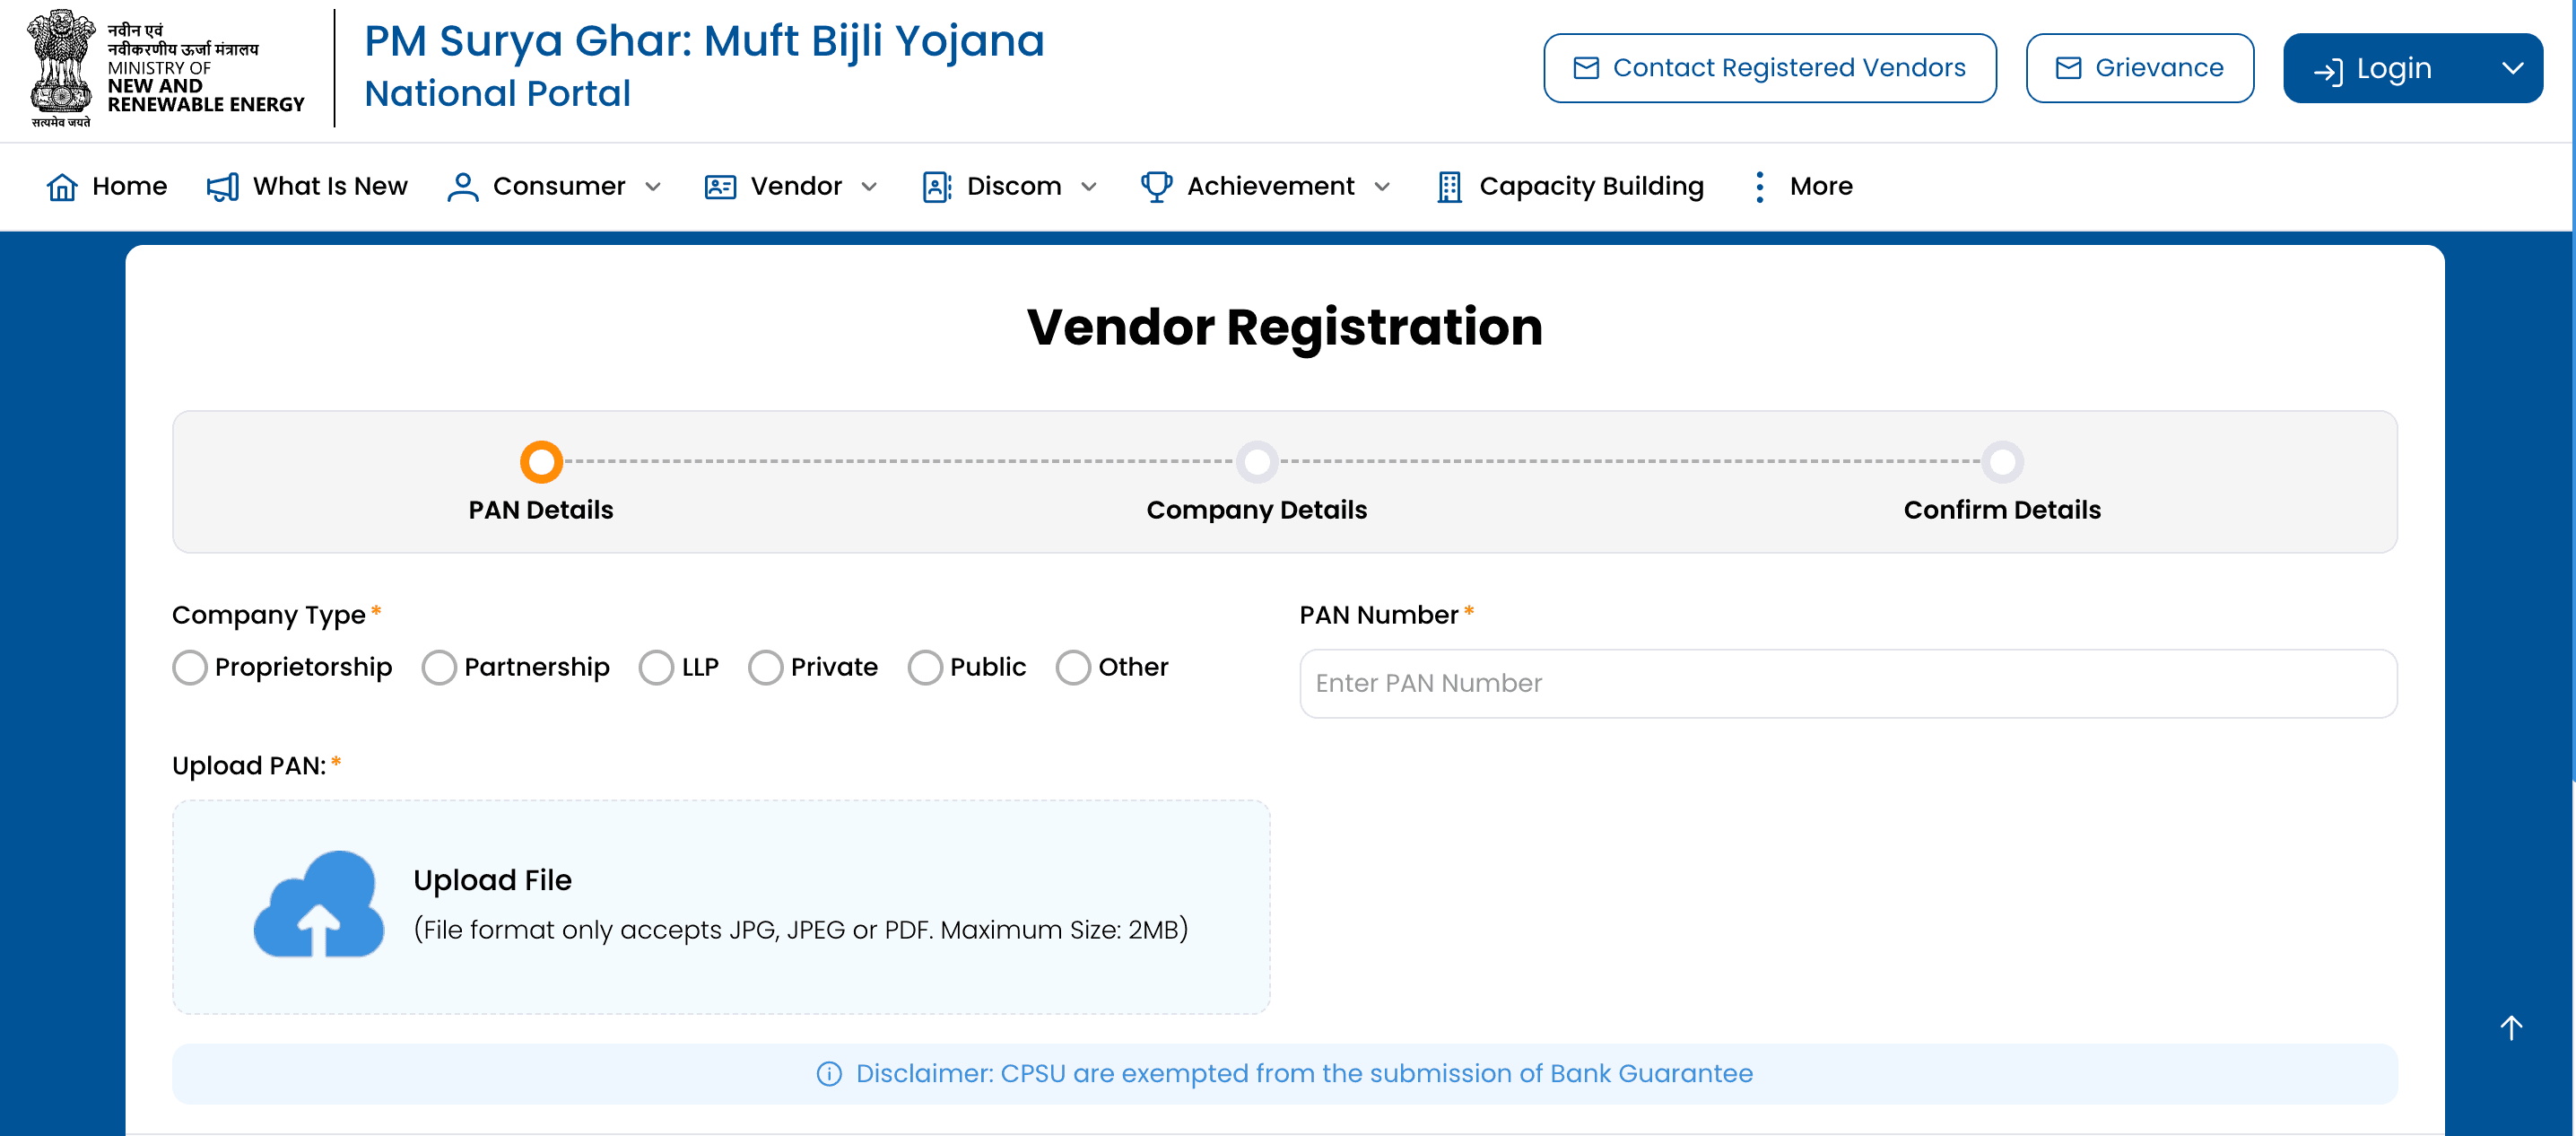Image resolution: width=2576 pixels, height=1136 pixels.
Task: Click Contact Registered Vendors button
Action: coord(1769,68)
